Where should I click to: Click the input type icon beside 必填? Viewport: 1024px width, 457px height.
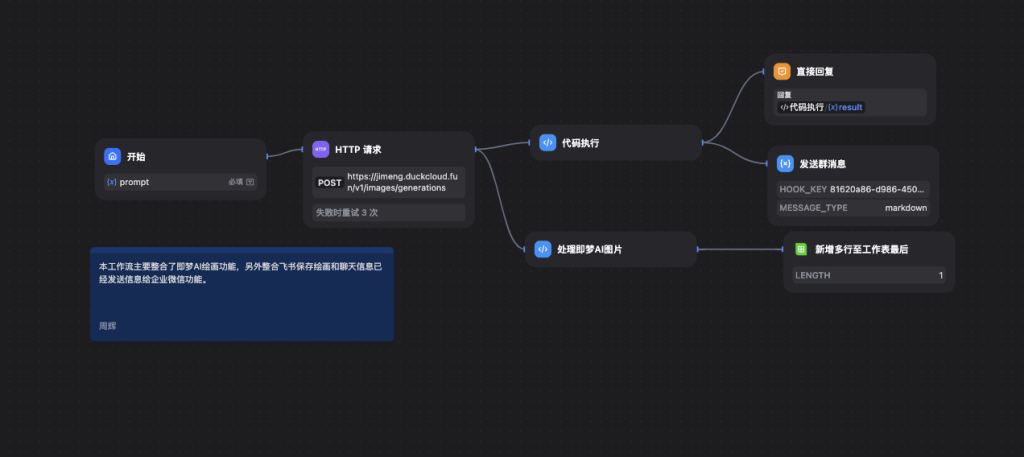[x=250, y=182]
